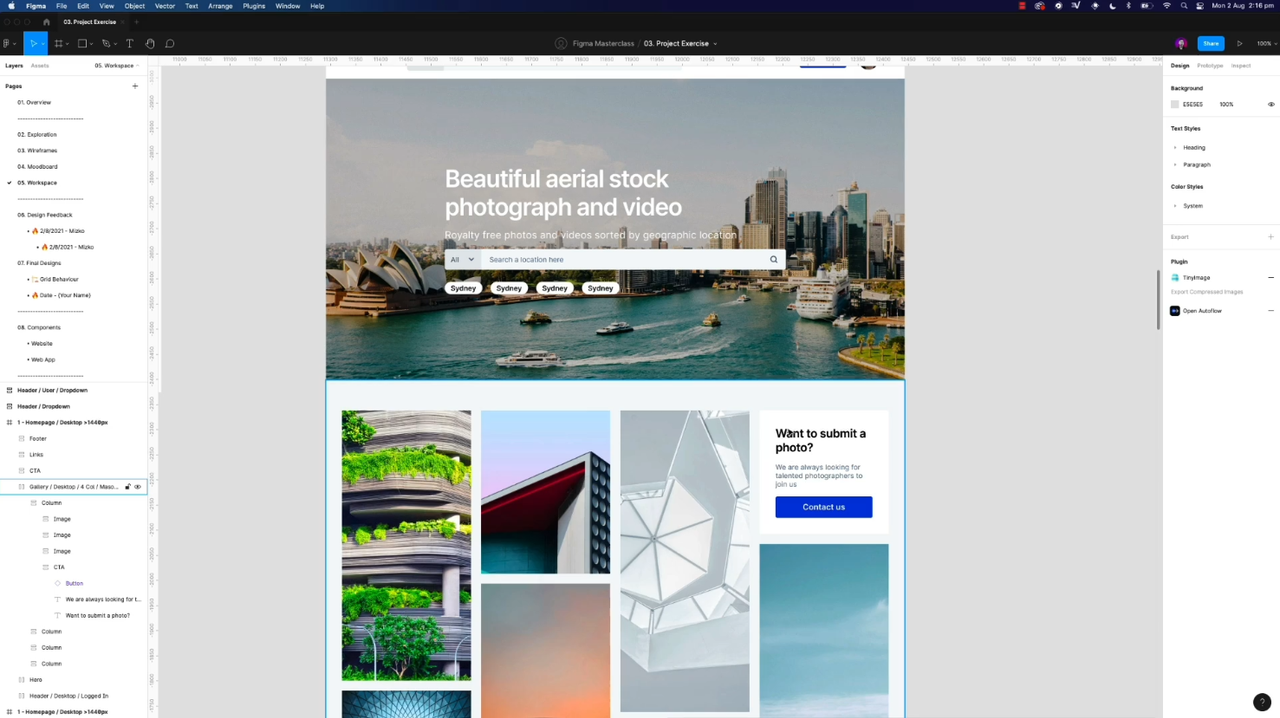Switch to the Assets tab
The height and width of the screenshot is (718, 1280).
[40, 65]
